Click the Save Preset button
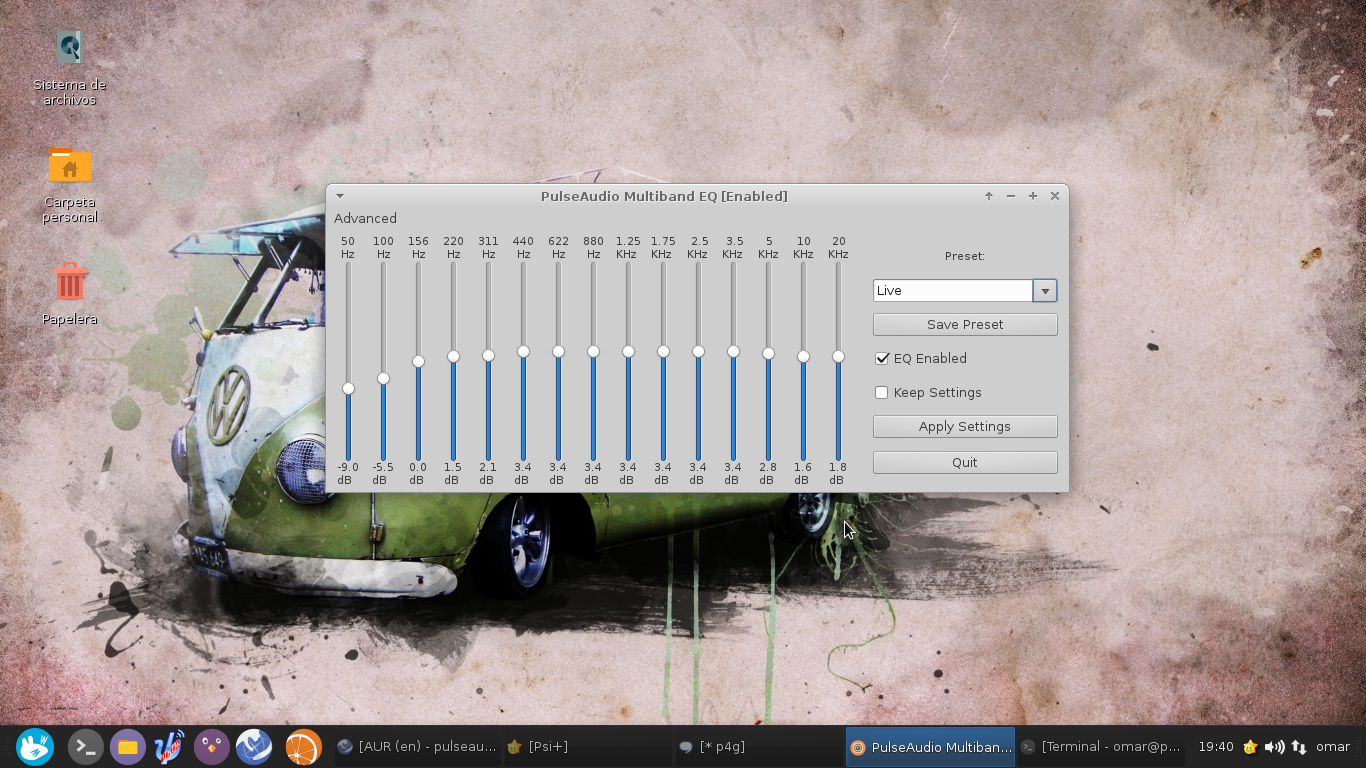Image resolution: width=1366 pixels, height=768 pixels. 965,325
